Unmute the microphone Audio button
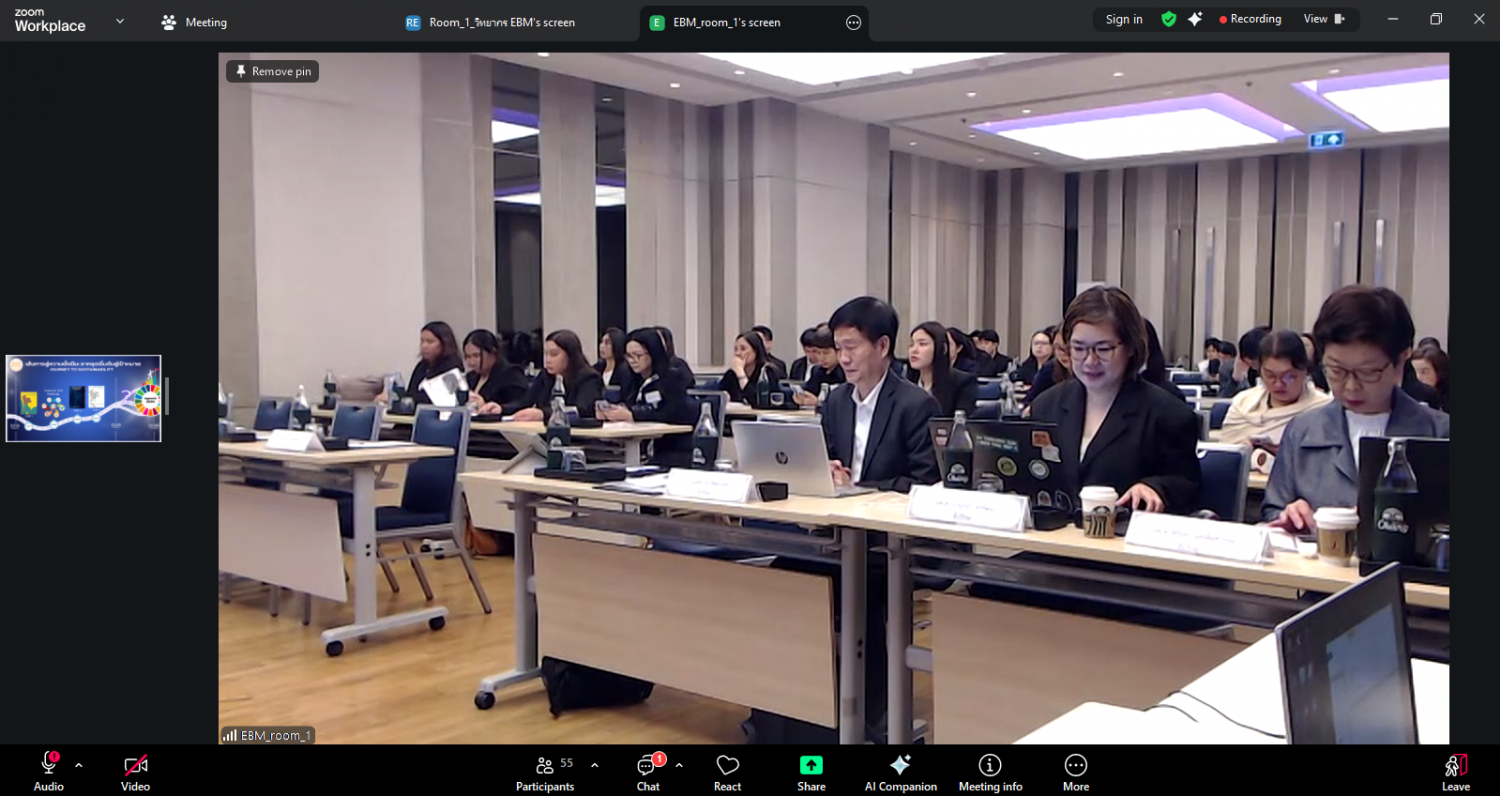1500x796 pixels. [x=48, y=769]
